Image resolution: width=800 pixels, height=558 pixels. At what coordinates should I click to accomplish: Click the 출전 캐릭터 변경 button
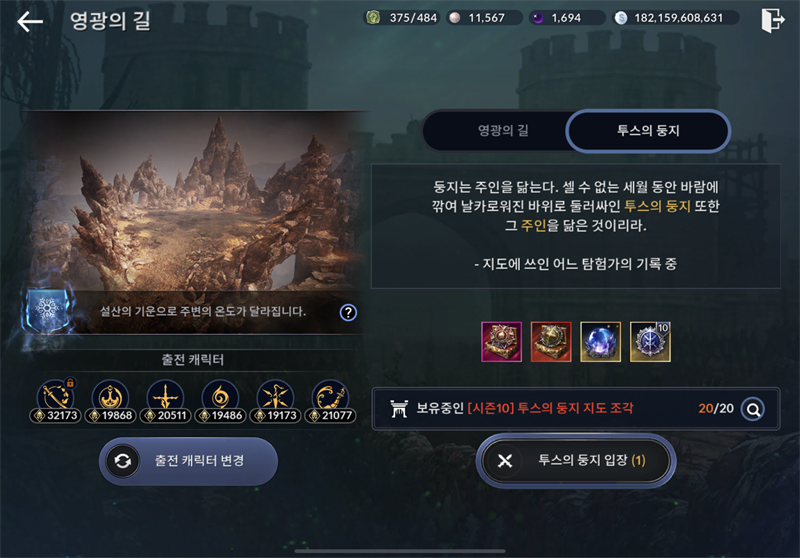[x=188, y=461]
